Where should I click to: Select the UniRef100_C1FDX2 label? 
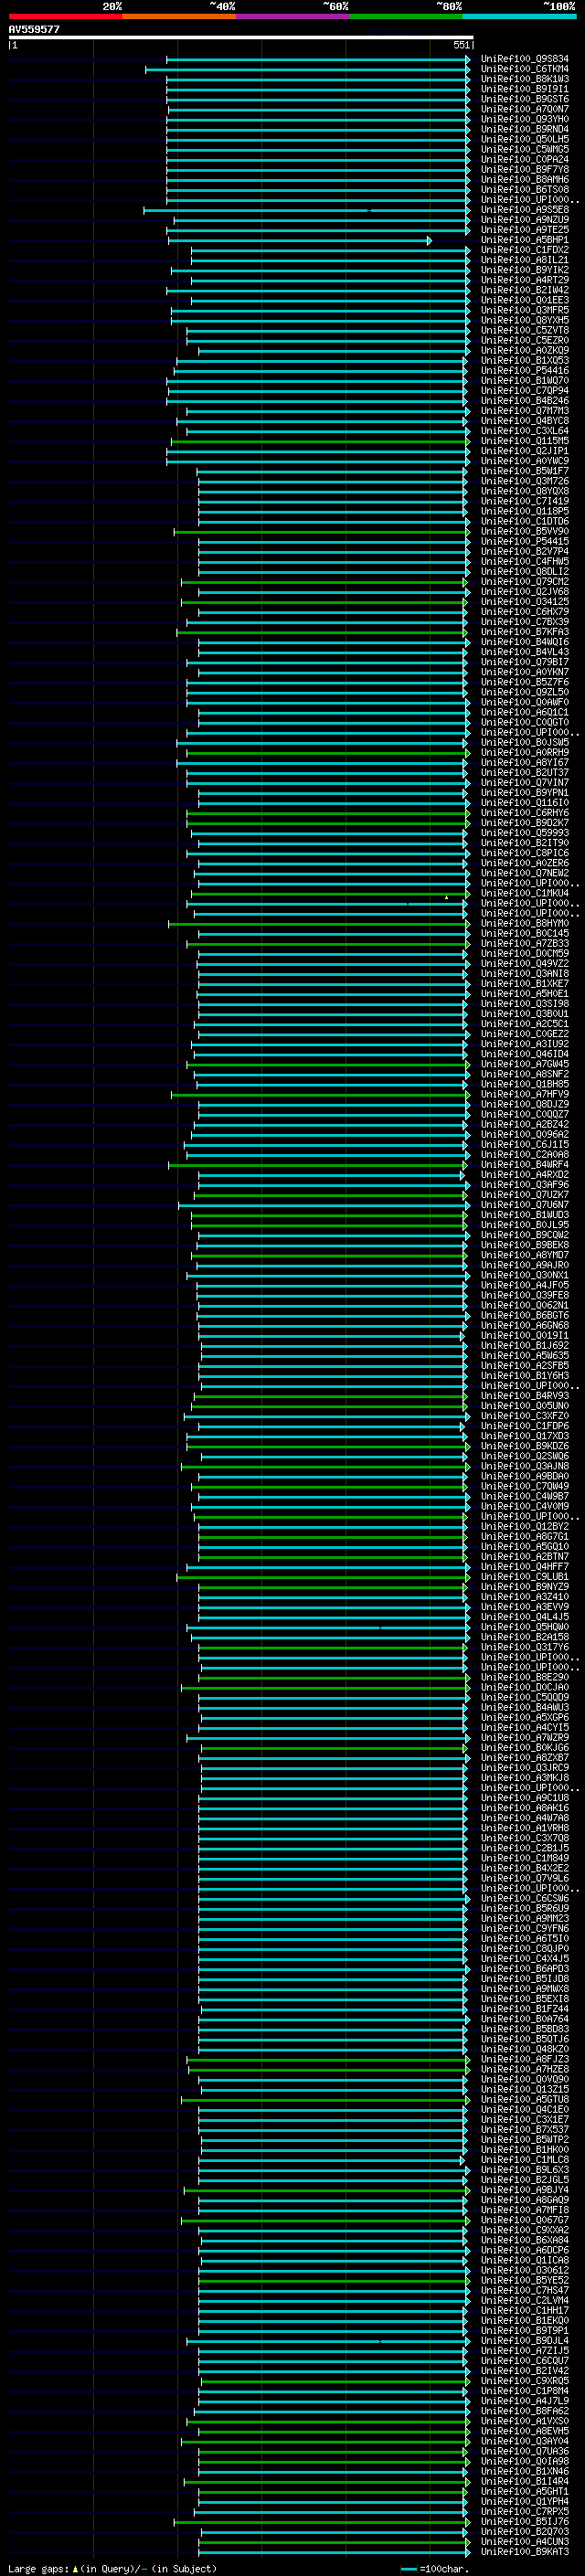(x=525, y=250)
